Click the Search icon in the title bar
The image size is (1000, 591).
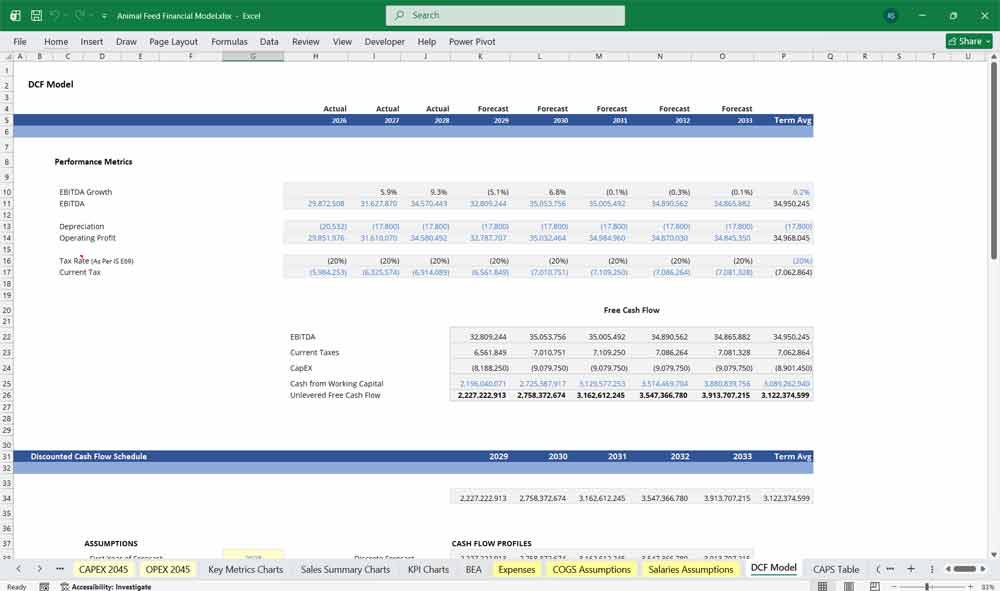point(397,16)
